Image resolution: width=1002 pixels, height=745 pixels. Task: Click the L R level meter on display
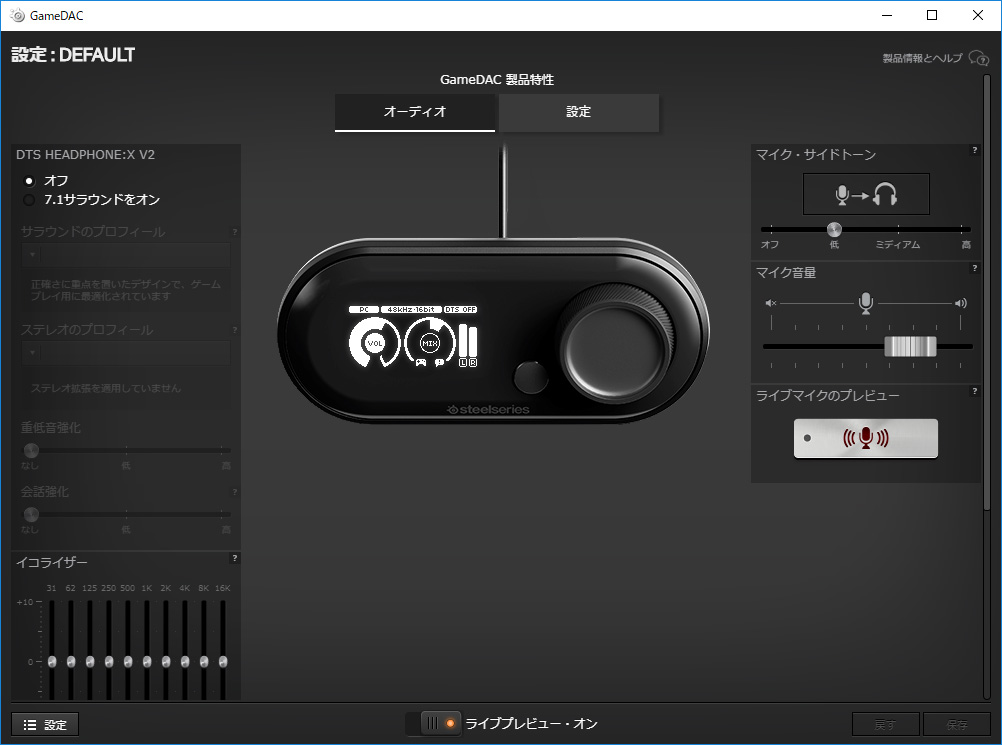click(468, 346)
